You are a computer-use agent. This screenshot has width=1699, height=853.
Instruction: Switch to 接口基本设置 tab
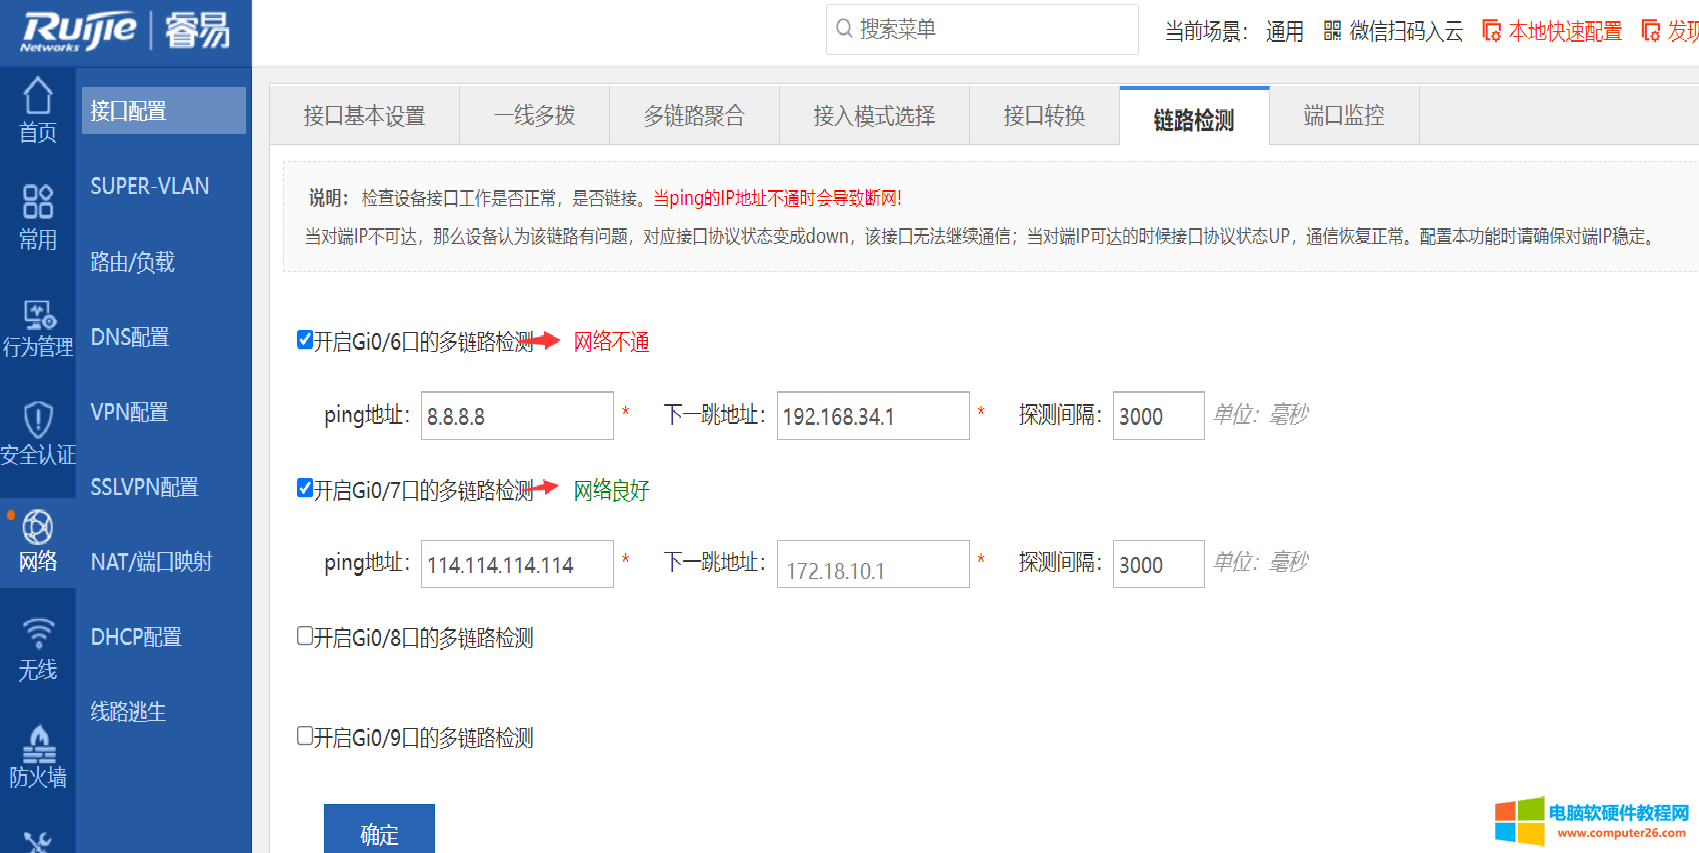click(365, 116)
